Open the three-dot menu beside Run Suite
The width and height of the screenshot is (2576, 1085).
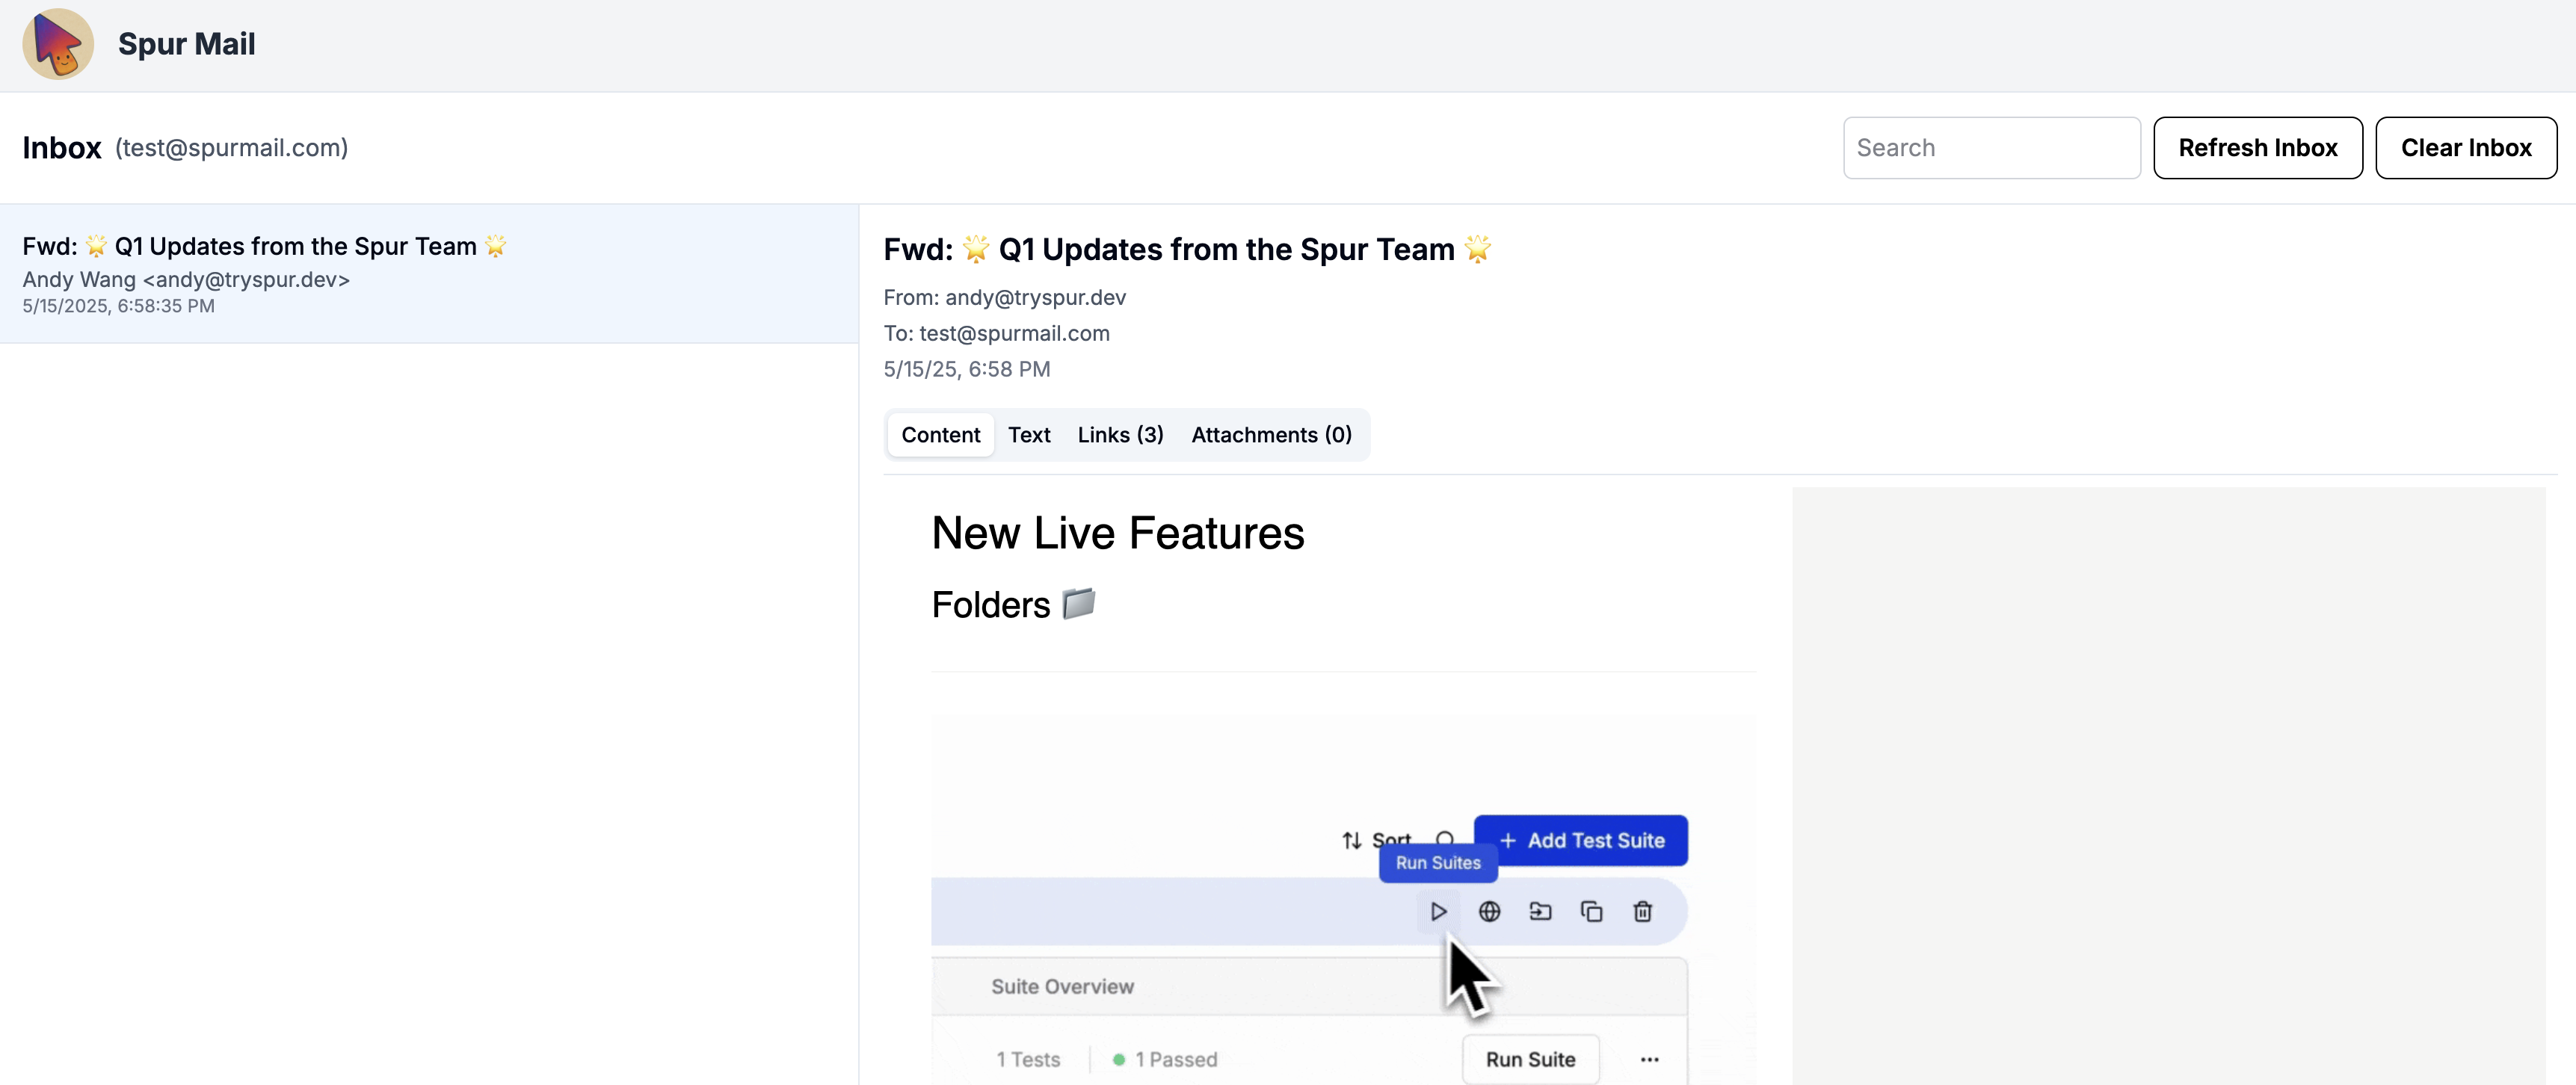pyautogui.click(x=1649, y=1059)
